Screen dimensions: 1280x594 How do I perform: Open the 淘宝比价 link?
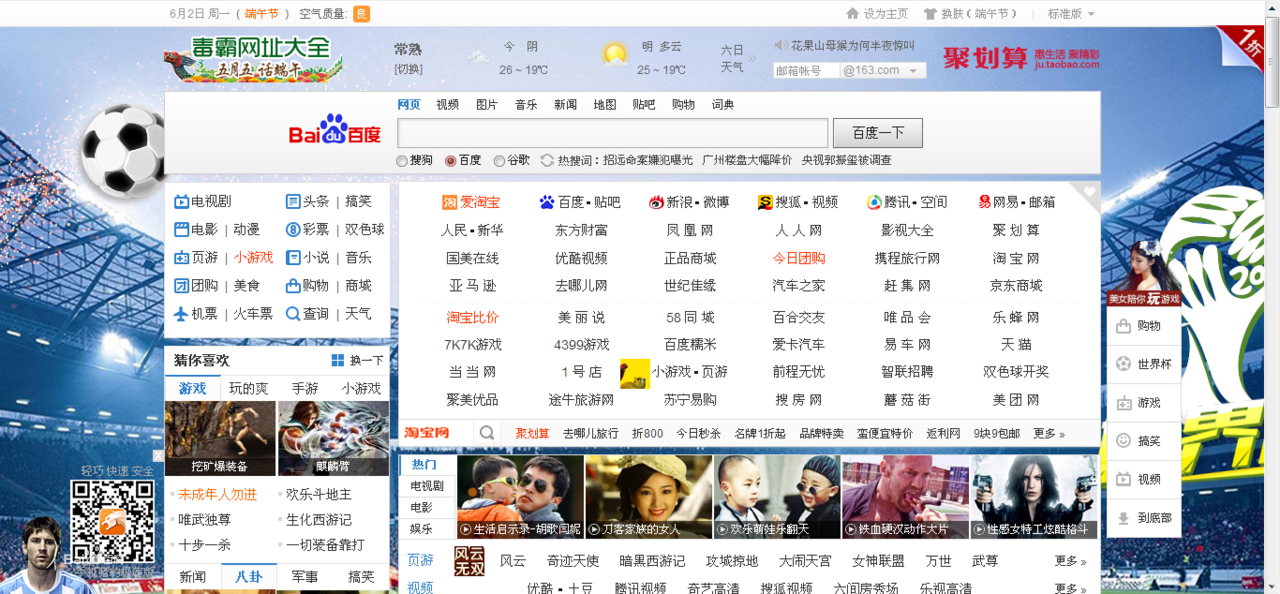[x=472, y=317]
